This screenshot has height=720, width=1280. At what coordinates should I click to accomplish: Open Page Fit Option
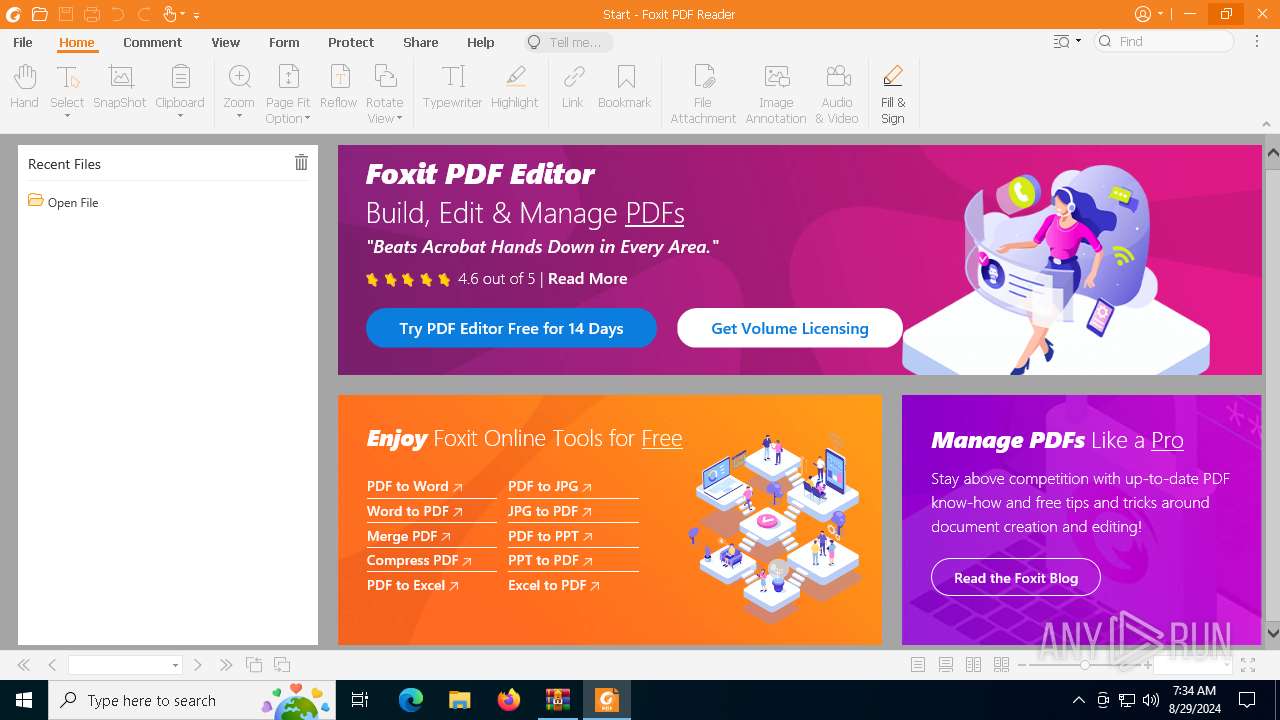(x=288, y=94)
